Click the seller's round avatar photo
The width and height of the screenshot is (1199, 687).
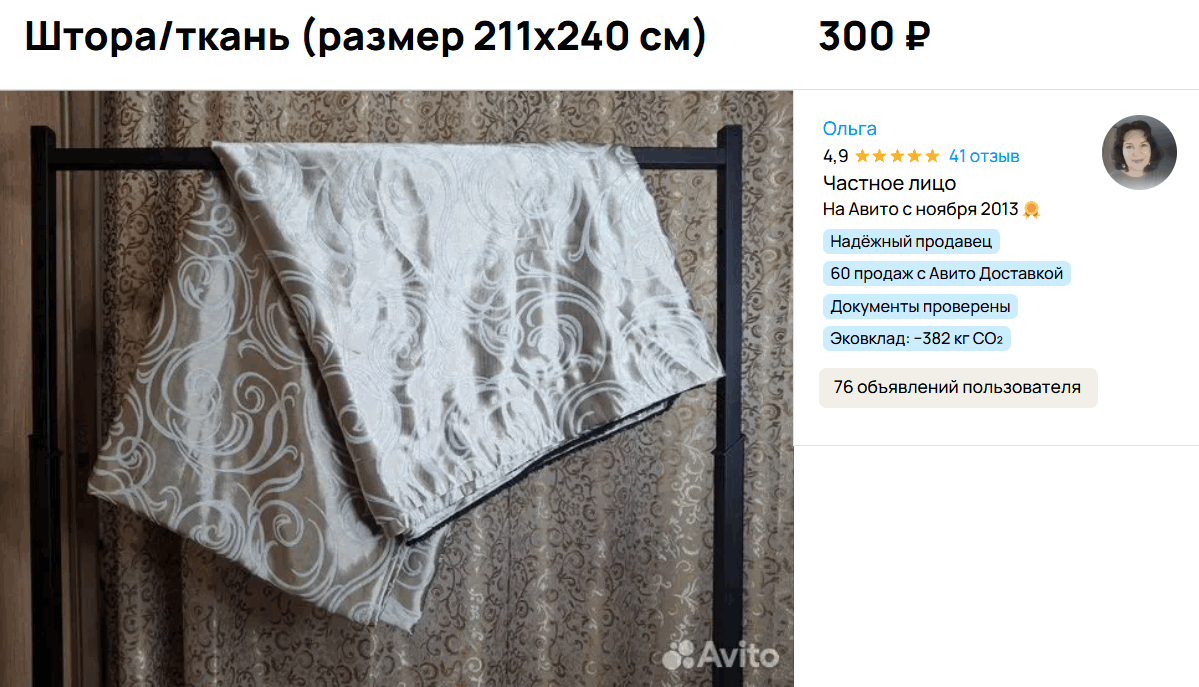coord(1139,152)
